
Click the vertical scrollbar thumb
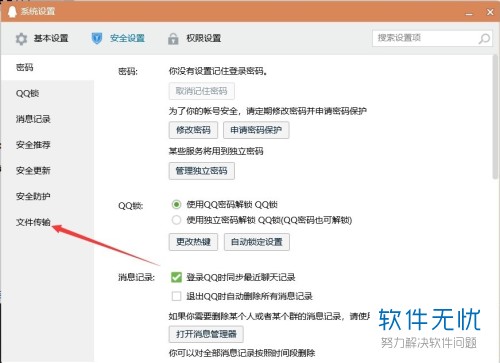495,117
